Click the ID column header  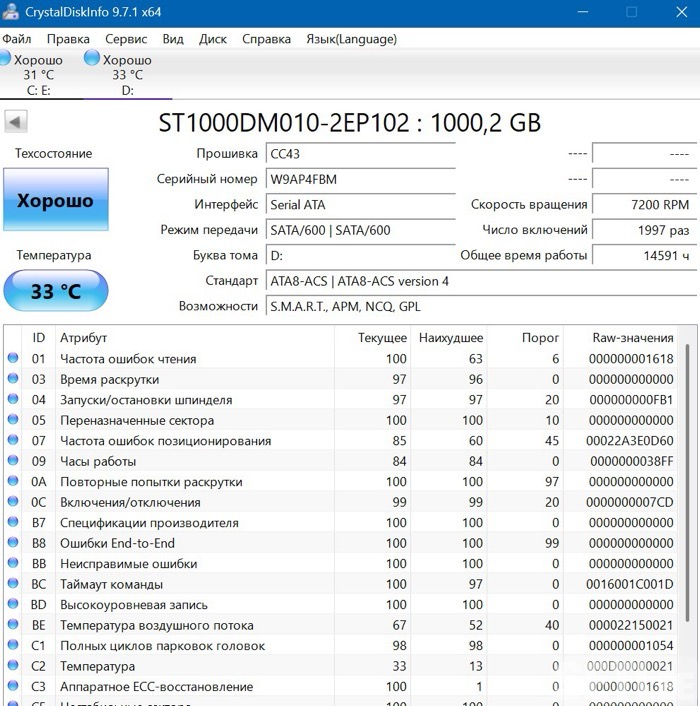click(x=38, y=337)
